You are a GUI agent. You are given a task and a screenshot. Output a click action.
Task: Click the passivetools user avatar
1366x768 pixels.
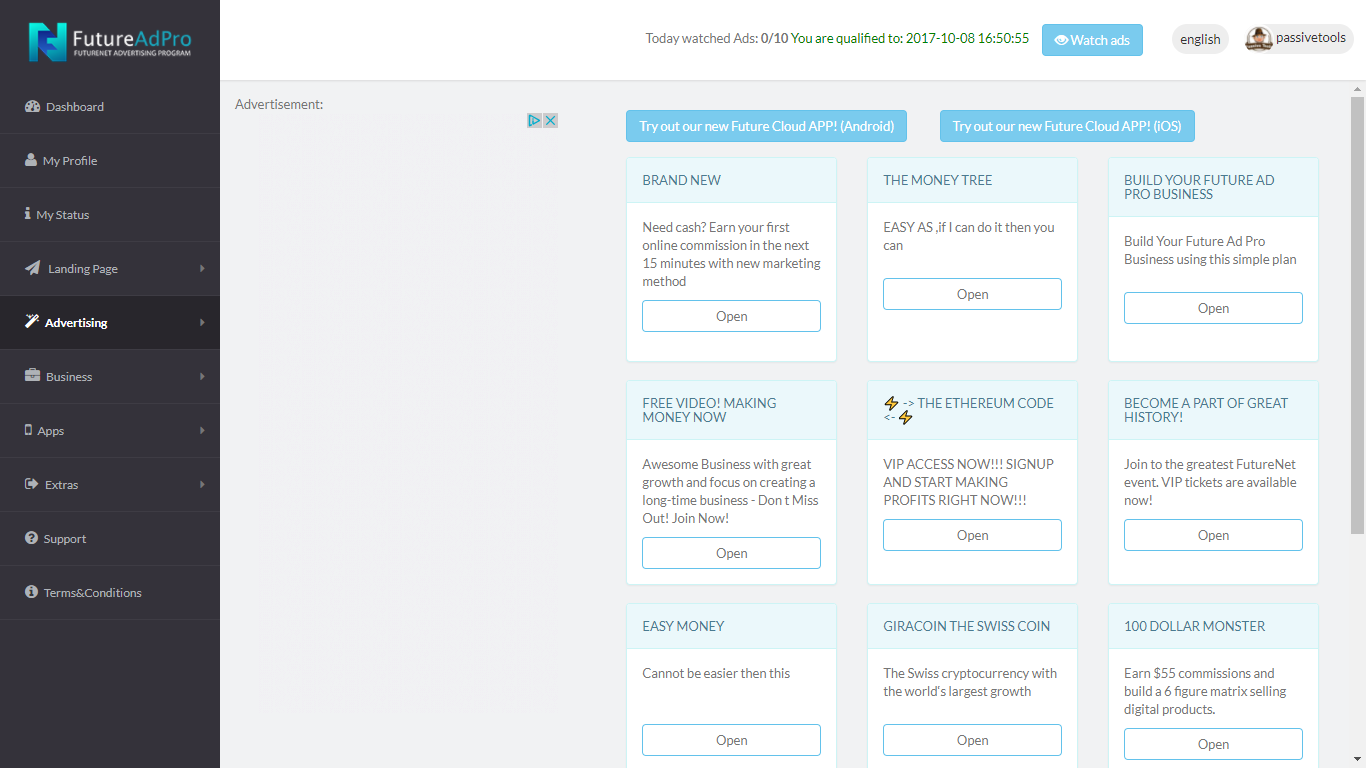(x=1259, y=39)
